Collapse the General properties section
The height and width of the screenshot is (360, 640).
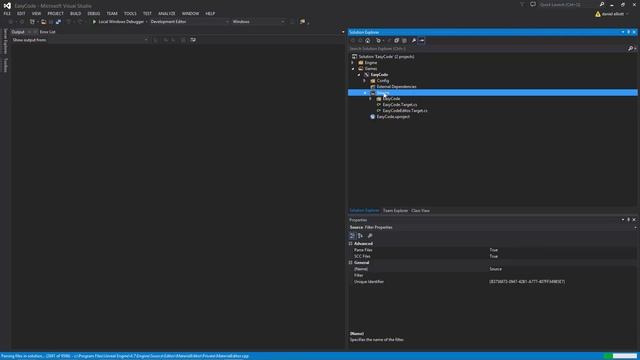click(351, 262)
